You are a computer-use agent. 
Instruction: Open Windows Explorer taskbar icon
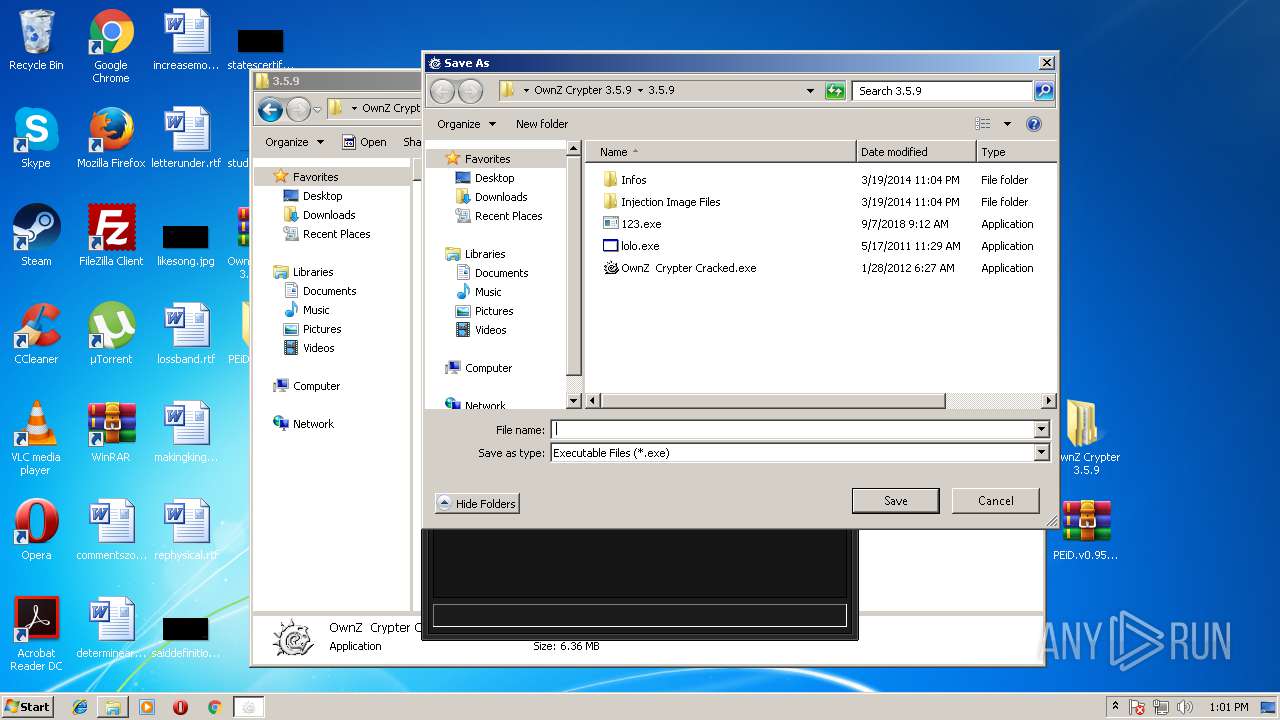pyautogui.click(x=113, y=707)
